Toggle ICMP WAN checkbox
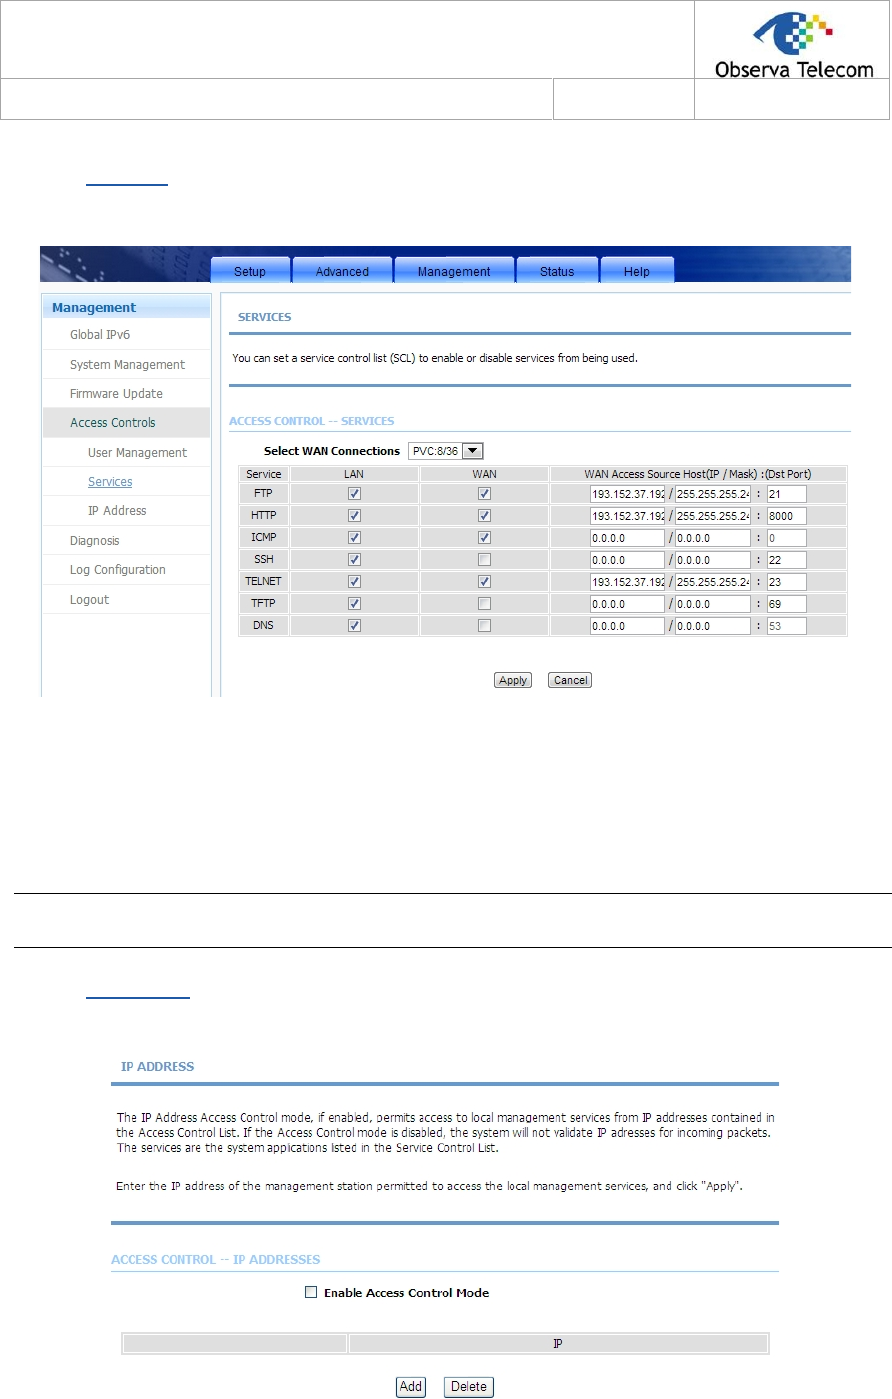892x1399 pixels. 484,538
